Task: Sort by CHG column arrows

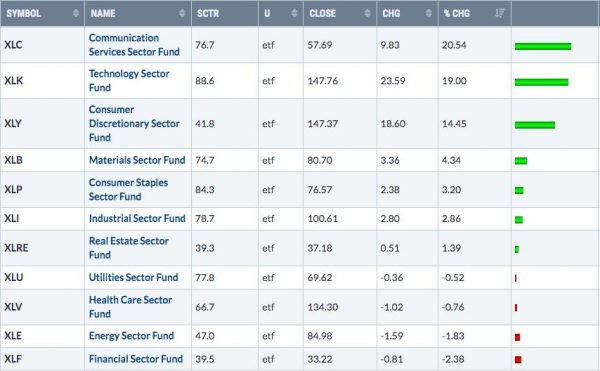Action: point(429,13)
